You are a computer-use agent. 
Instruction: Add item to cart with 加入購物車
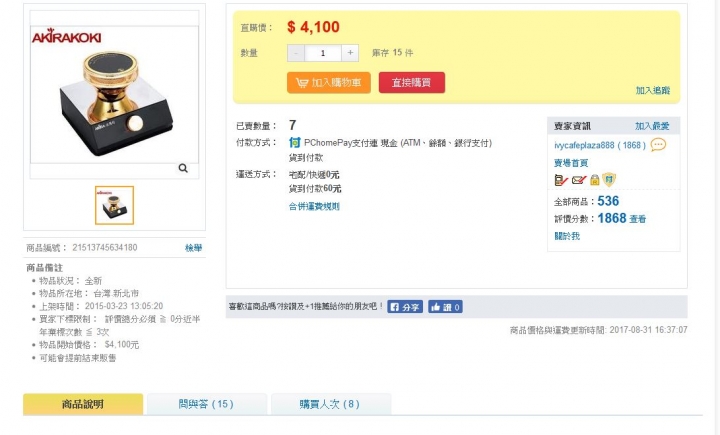[329, 83]
